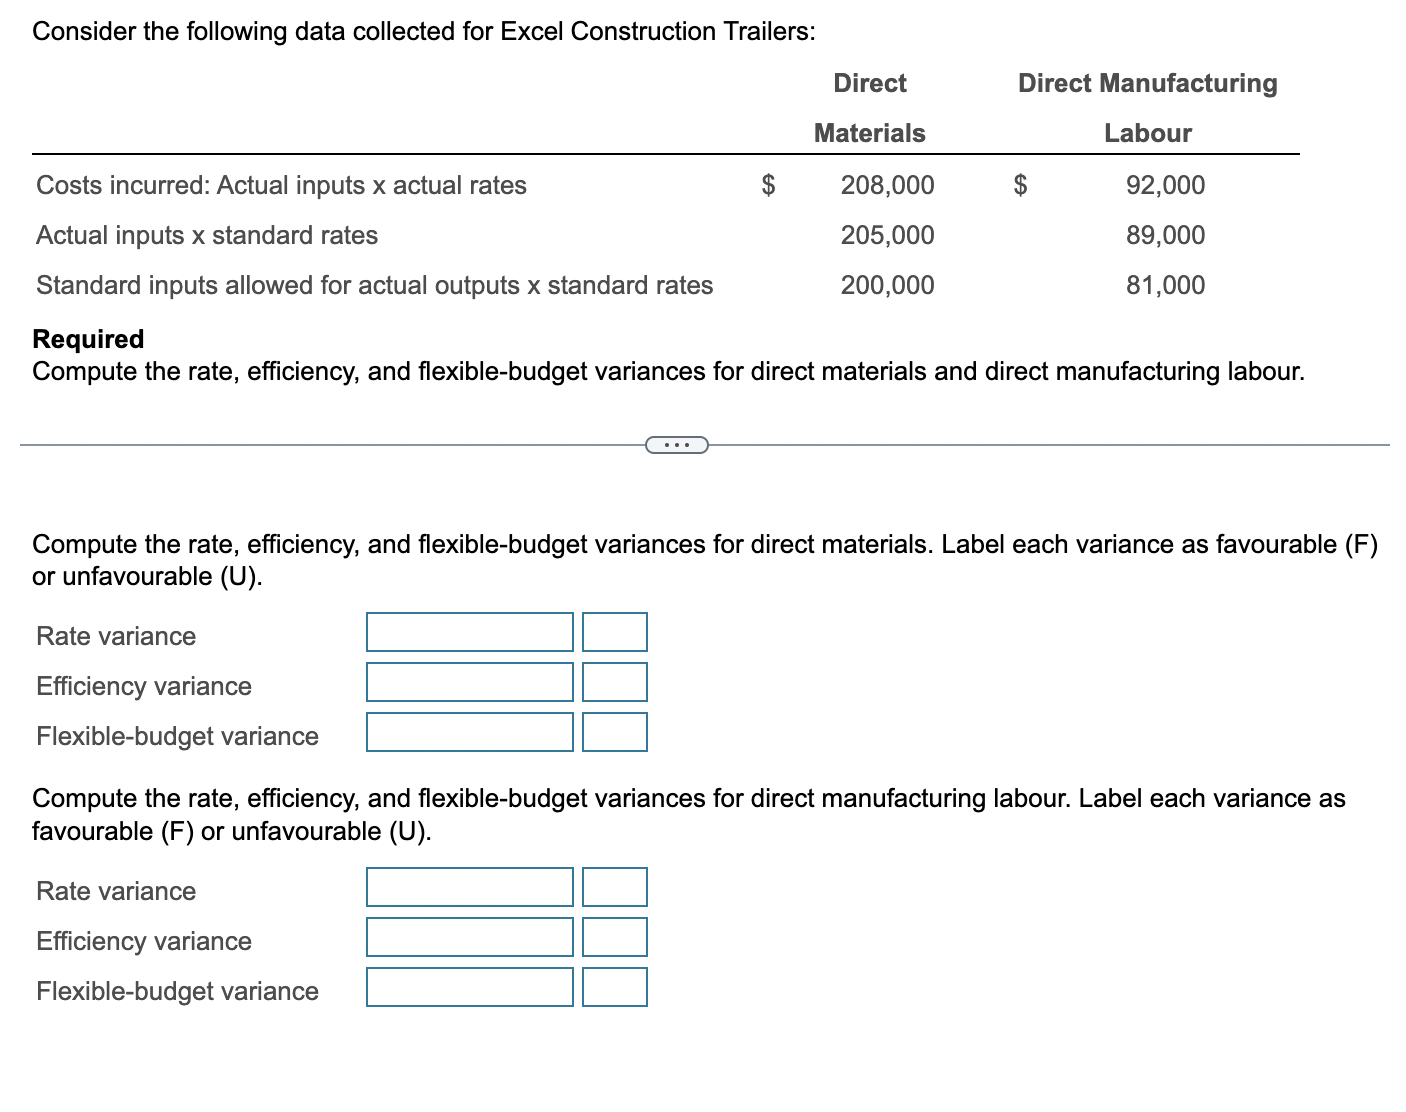
Task: Select the 208,000 materials cost value
Action: [x=886, y=185]
